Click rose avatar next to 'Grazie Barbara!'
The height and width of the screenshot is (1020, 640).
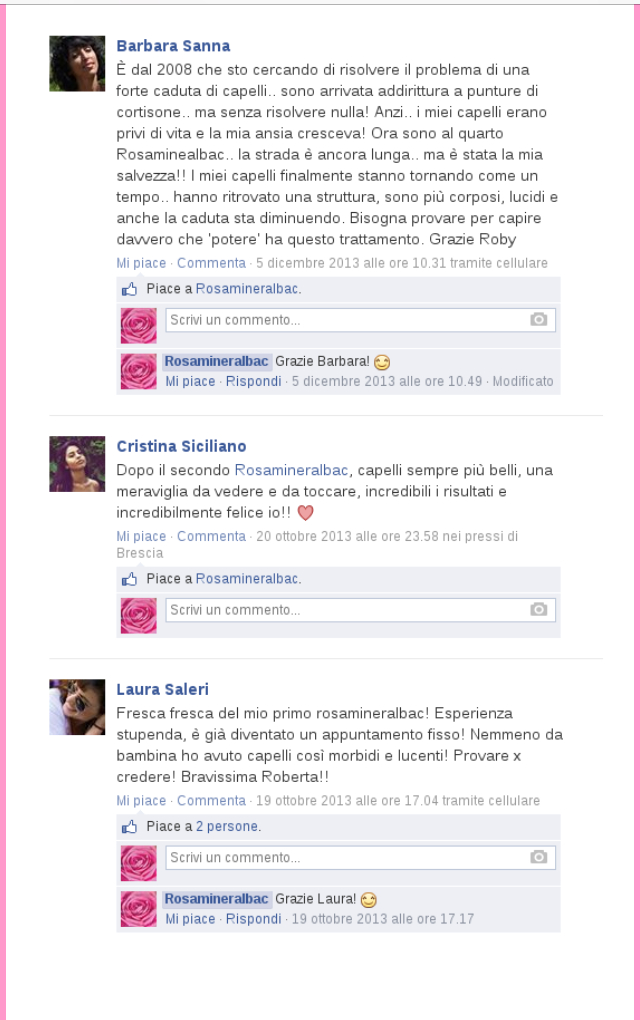139,371
